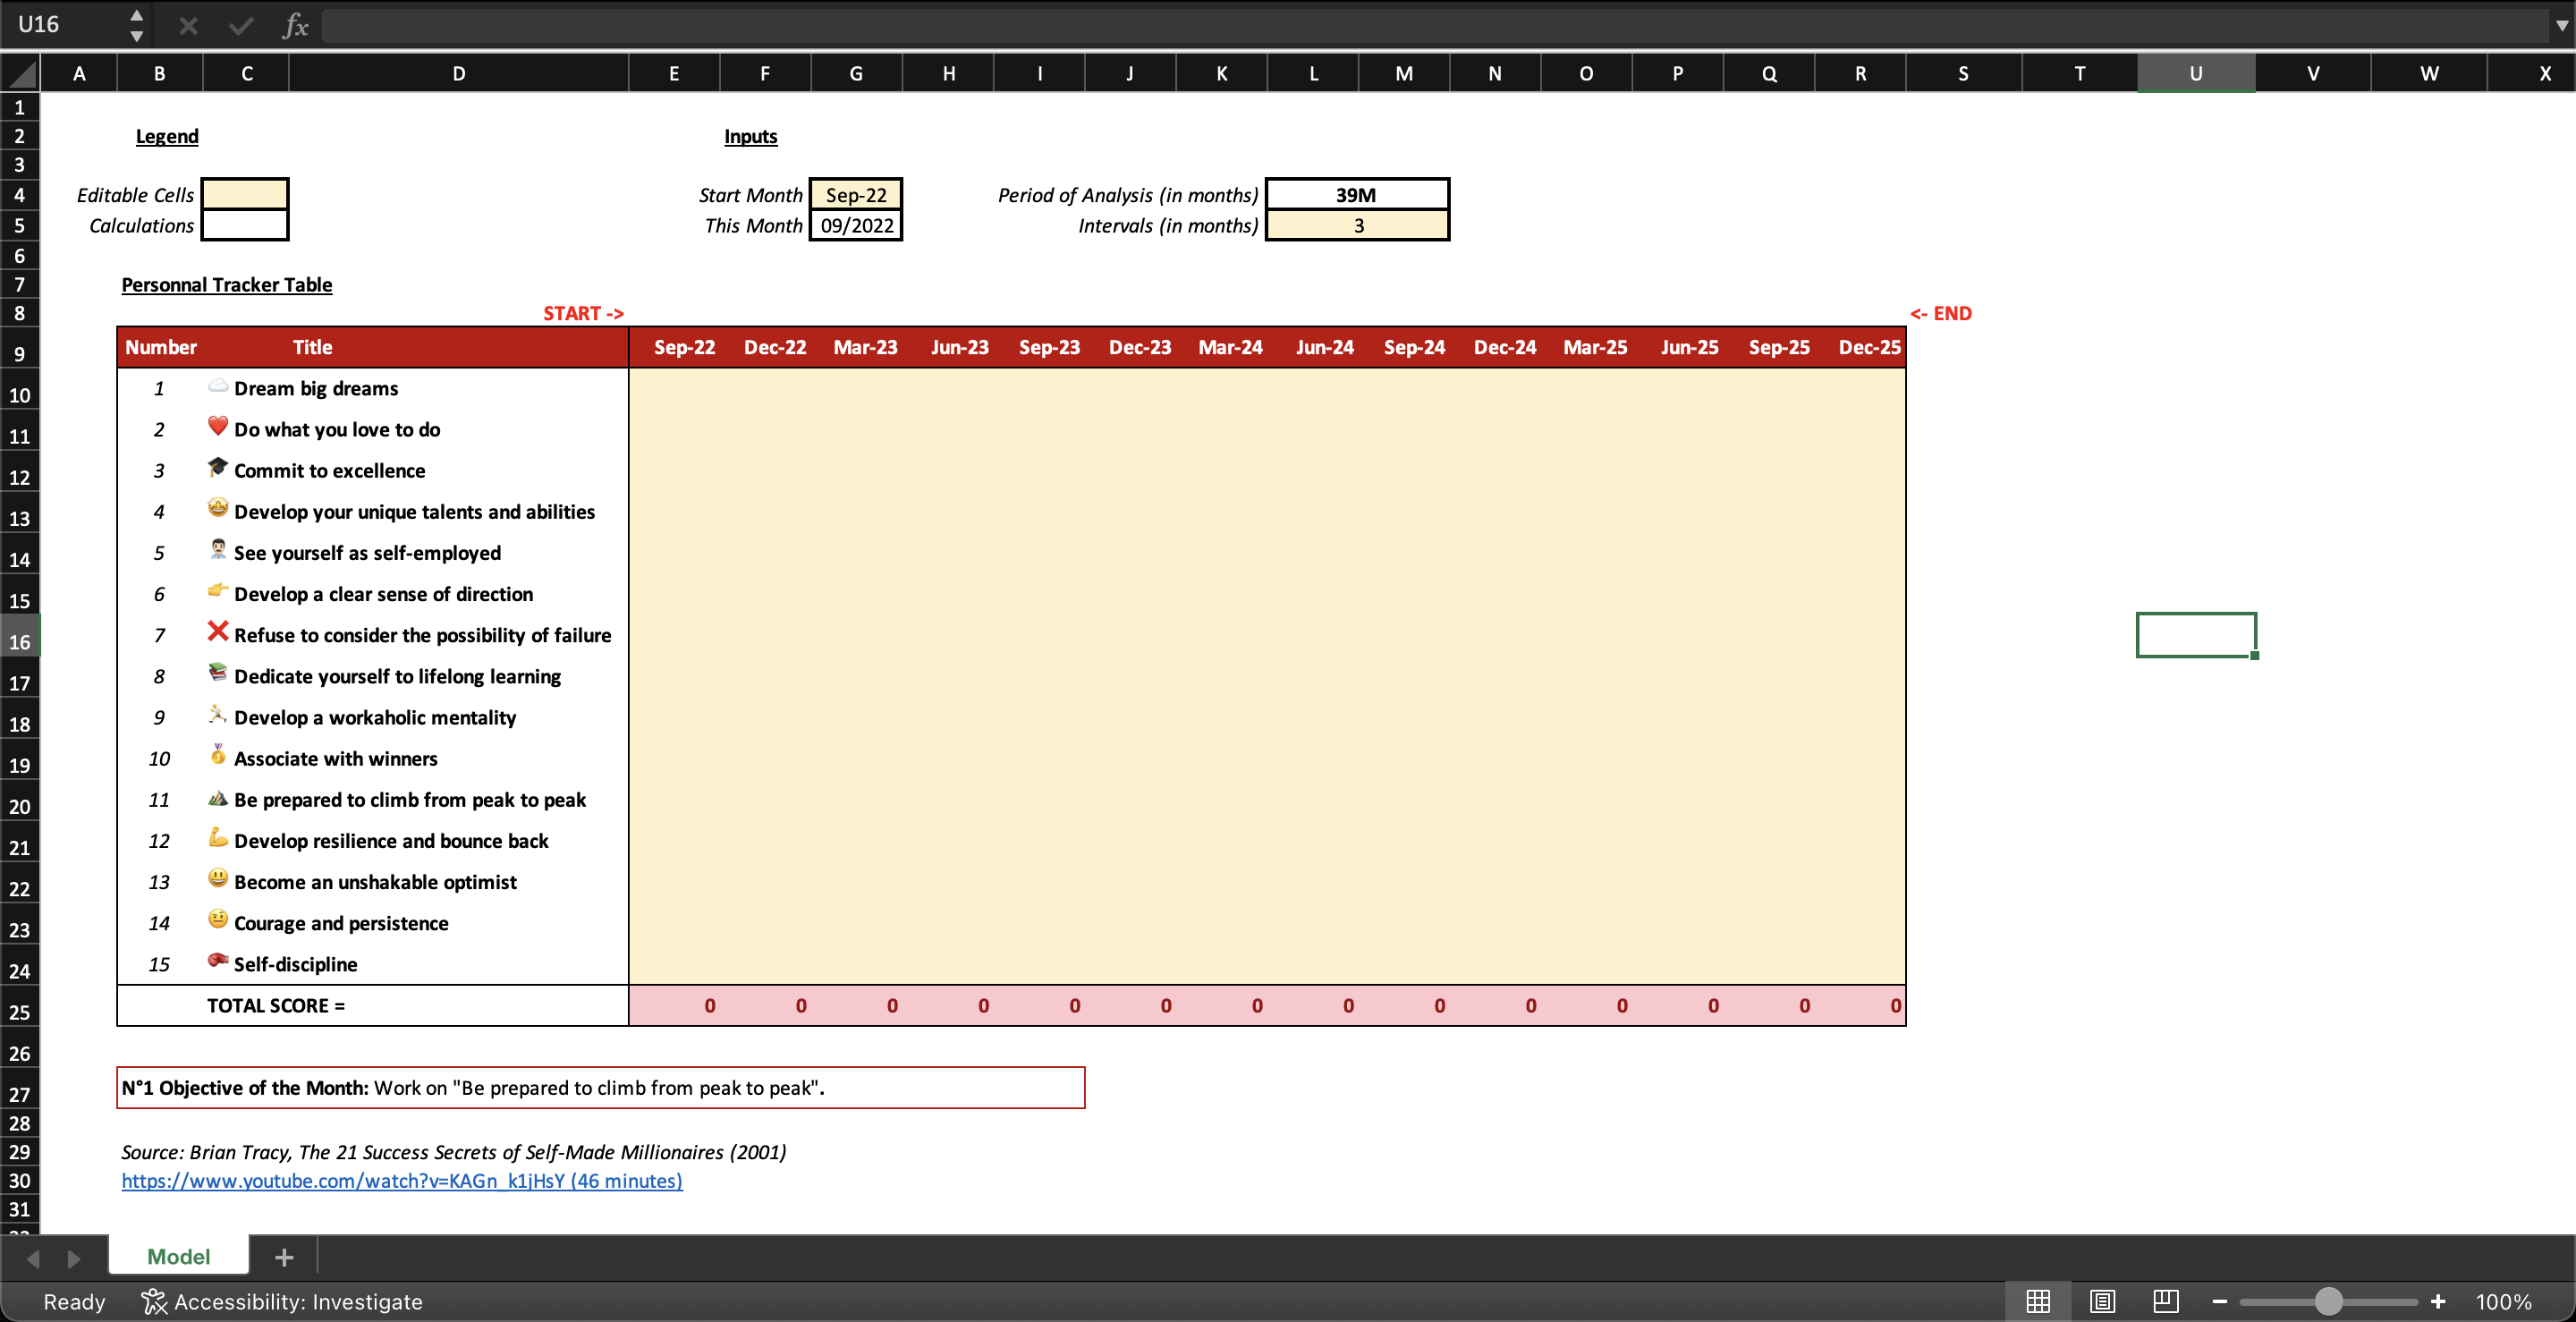Select the number 11 cell in table
2576x1322 pixels.
159,799
